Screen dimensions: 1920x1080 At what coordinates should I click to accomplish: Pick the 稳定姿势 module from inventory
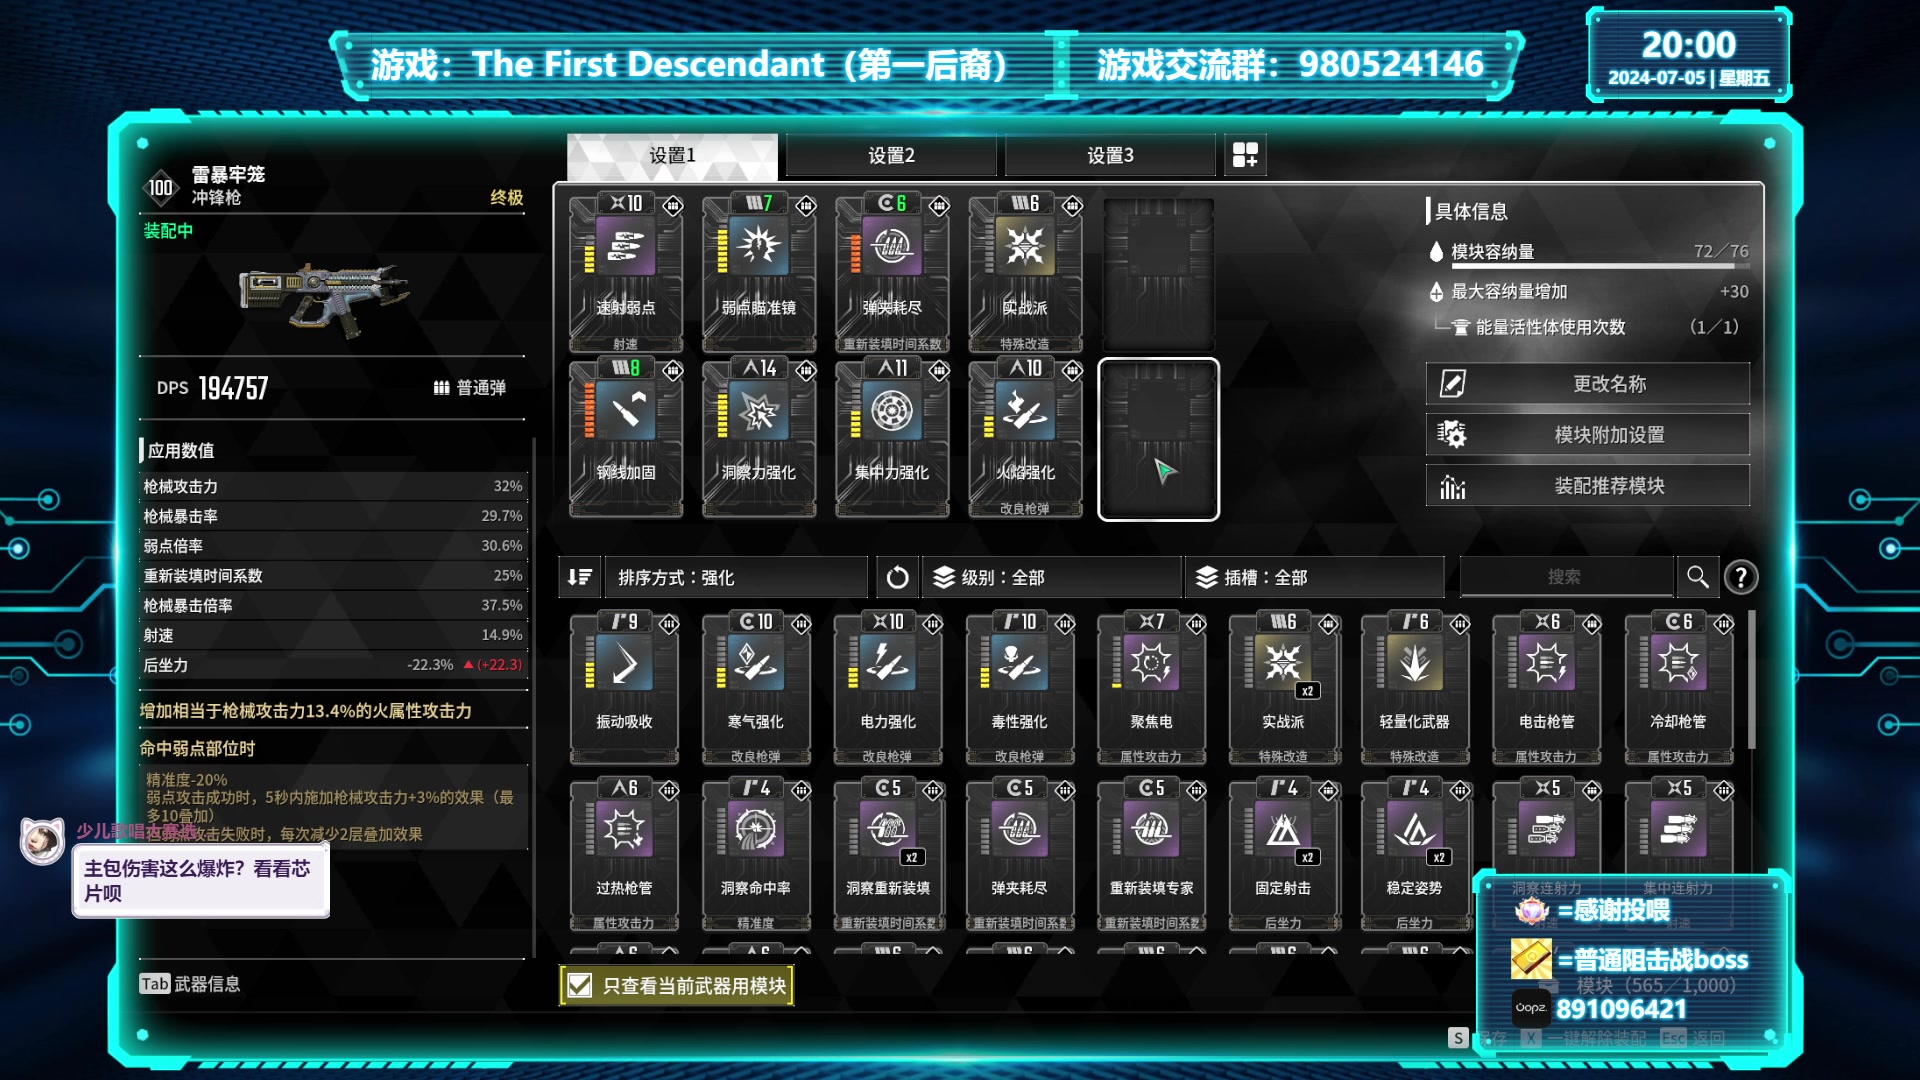click(1415, 855)
